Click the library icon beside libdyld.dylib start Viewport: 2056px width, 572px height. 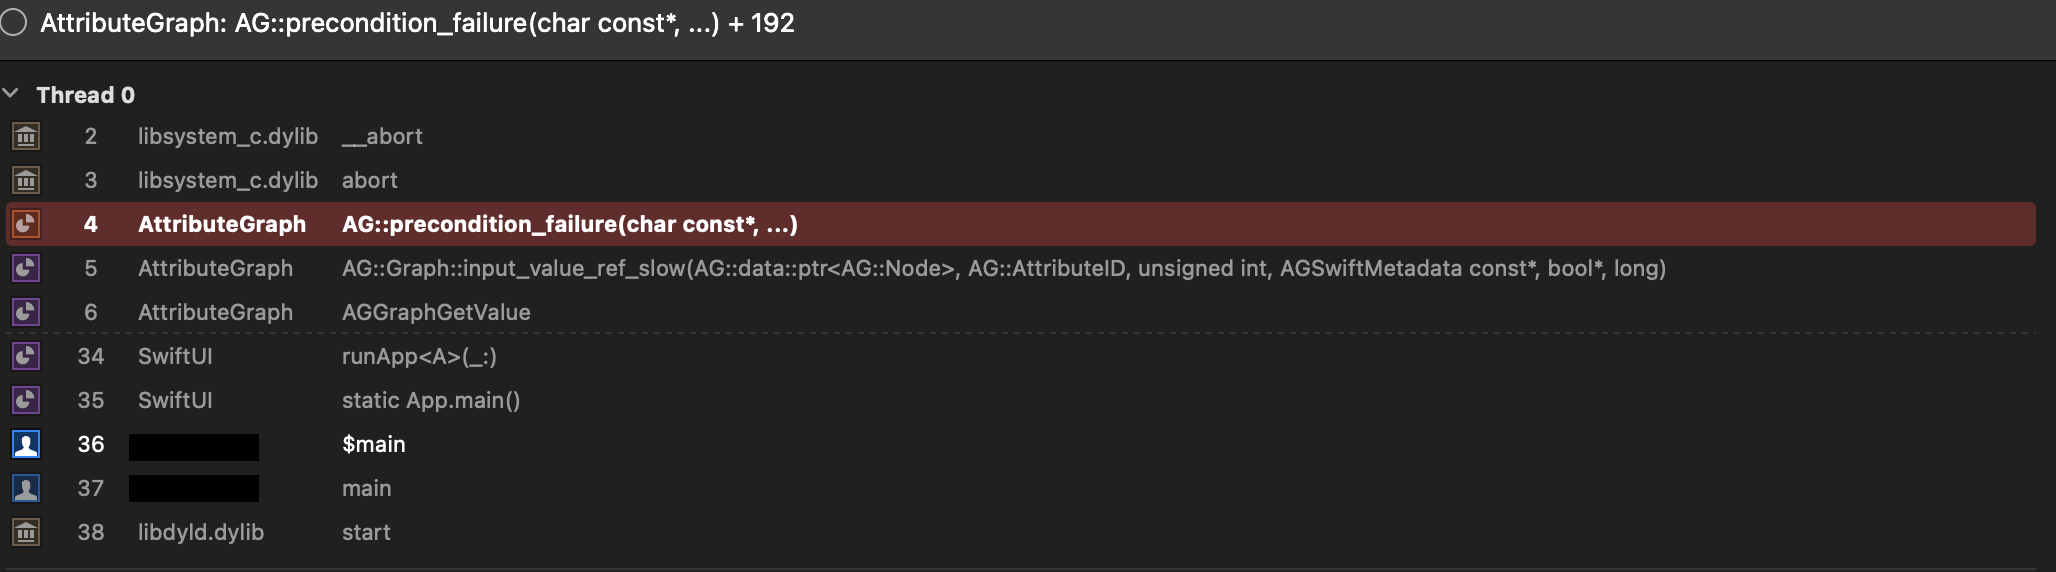pos(26,532)
